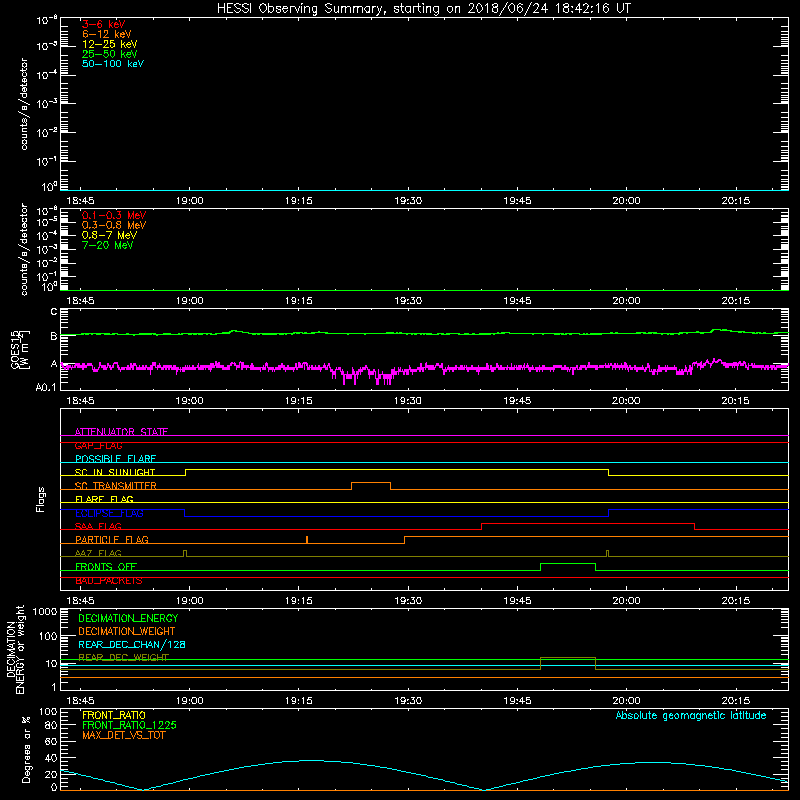The width and height of the screenshot is (800, 800).
Task: Click the raised FRONTS_OFF green pulse
Action: (x=568, y=564)
